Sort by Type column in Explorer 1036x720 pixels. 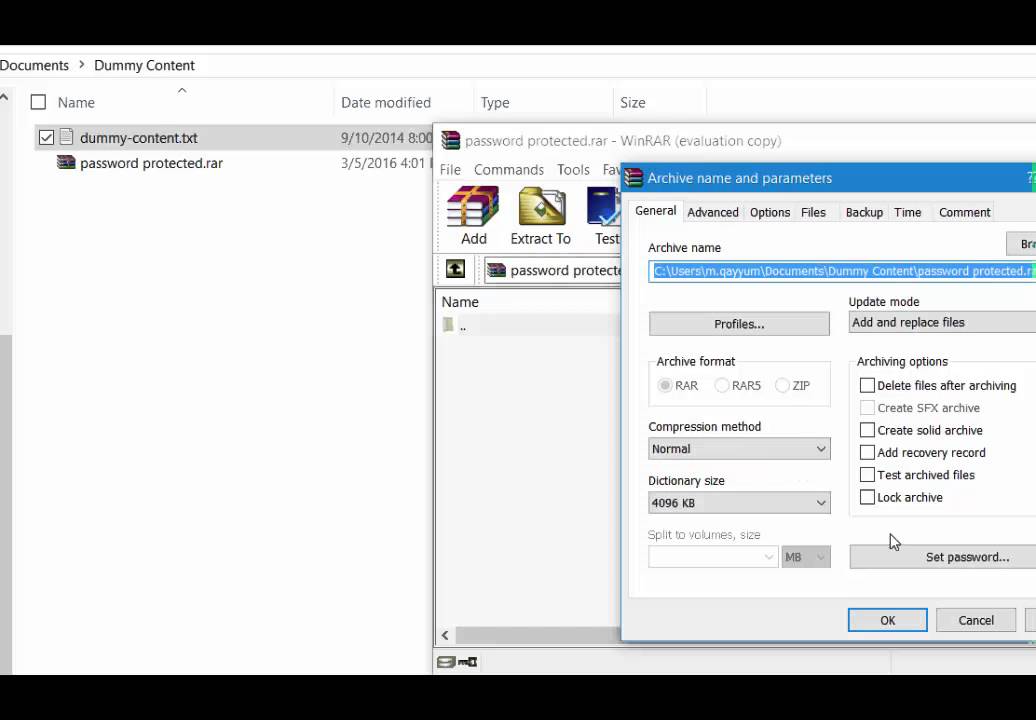(495, 102)
